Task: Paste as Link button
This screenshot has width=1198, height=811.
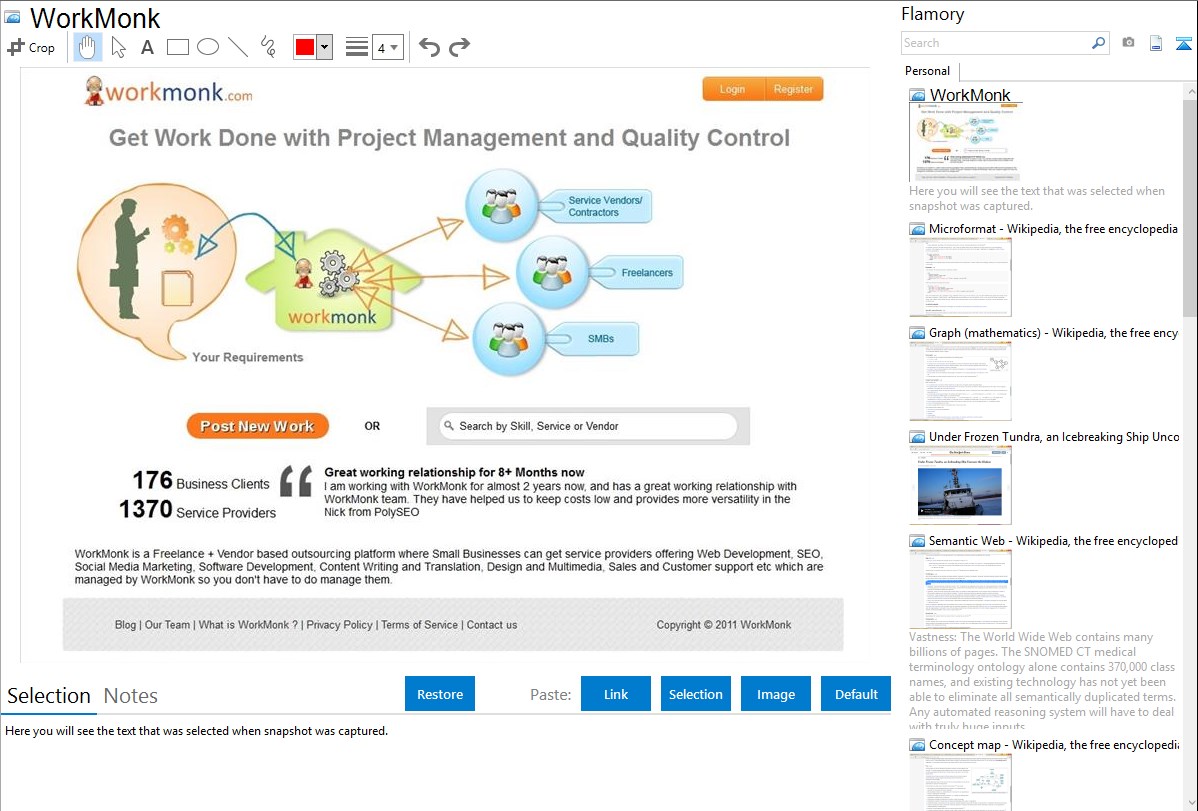Action: pos(616,694)
